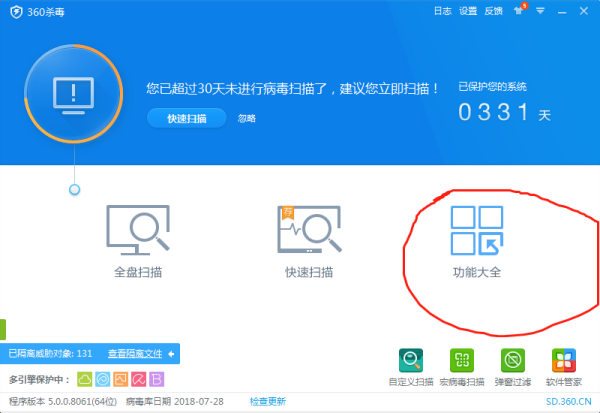
Task: Open 宏病毒扫描 macro virus scan
Action: [x=462, y=367]
